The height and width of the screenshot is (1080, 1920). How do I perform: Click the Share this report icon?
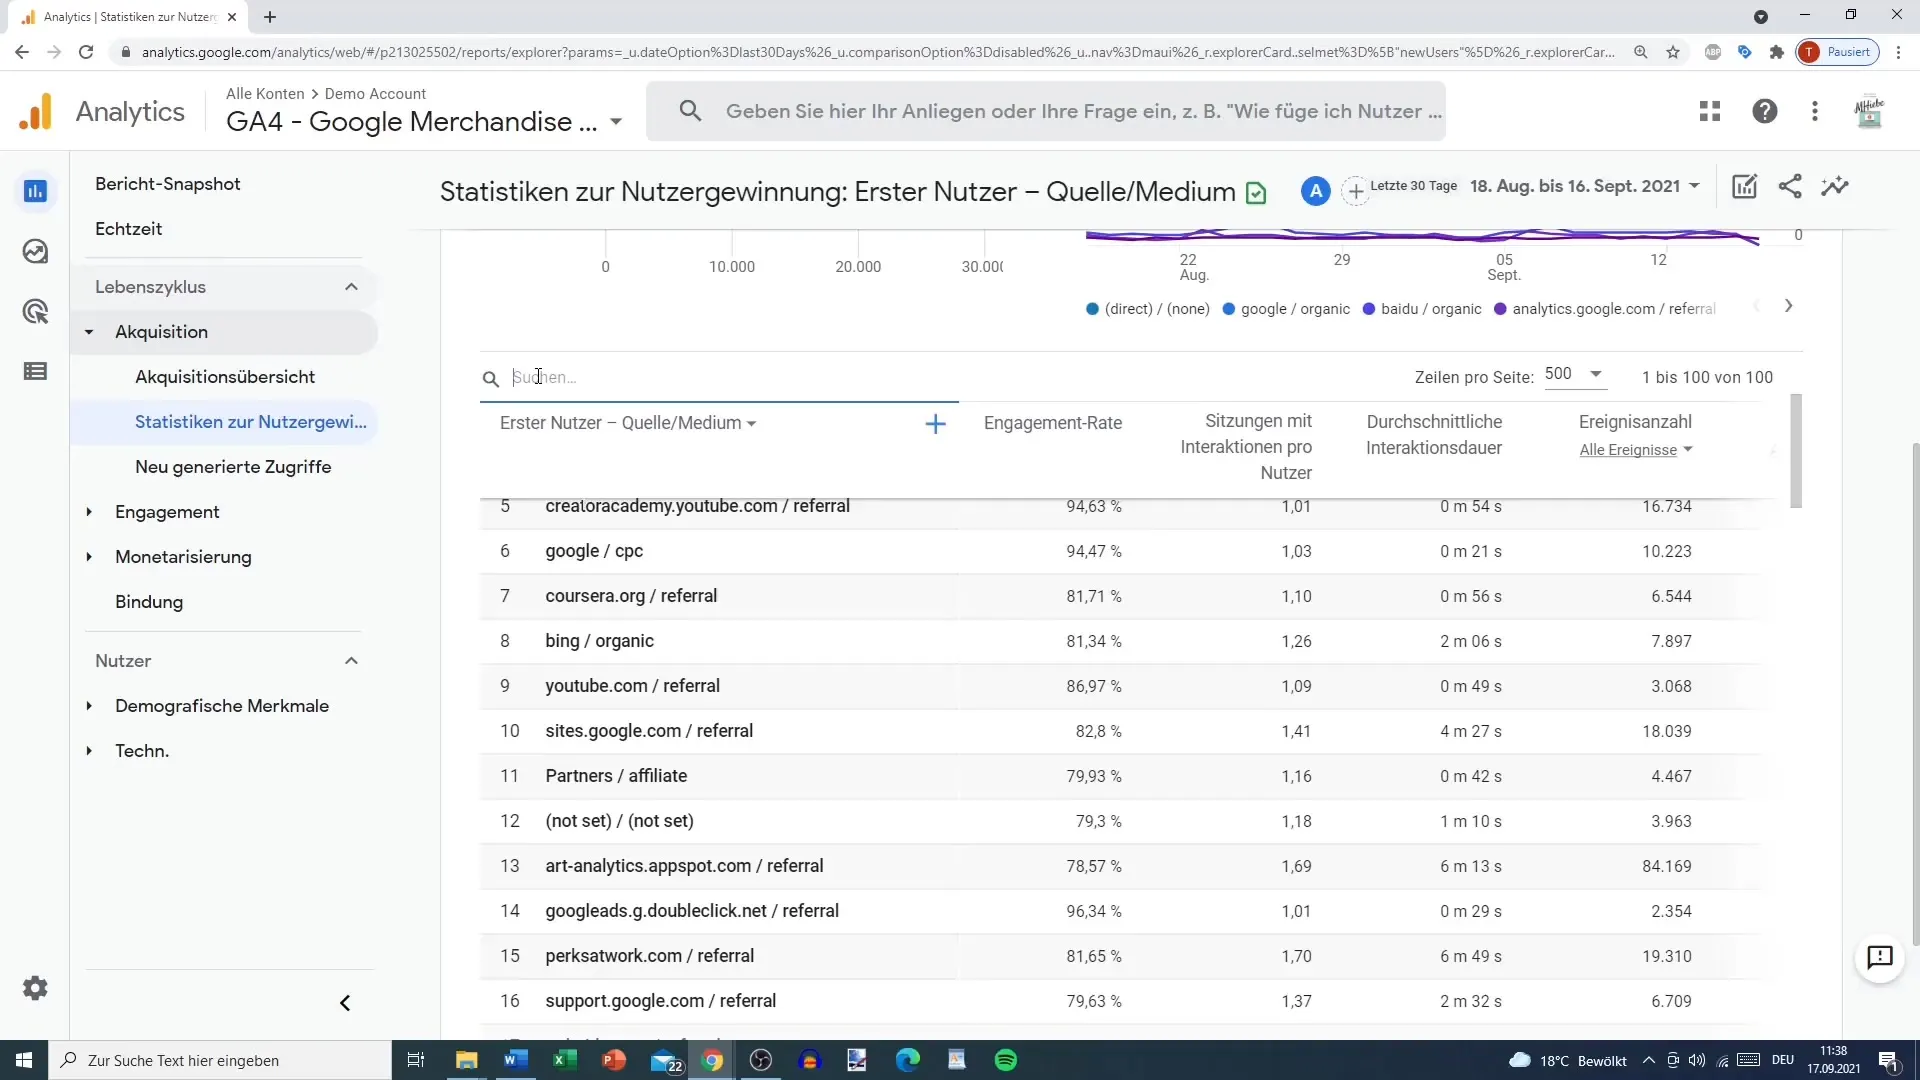point(1790,186)
